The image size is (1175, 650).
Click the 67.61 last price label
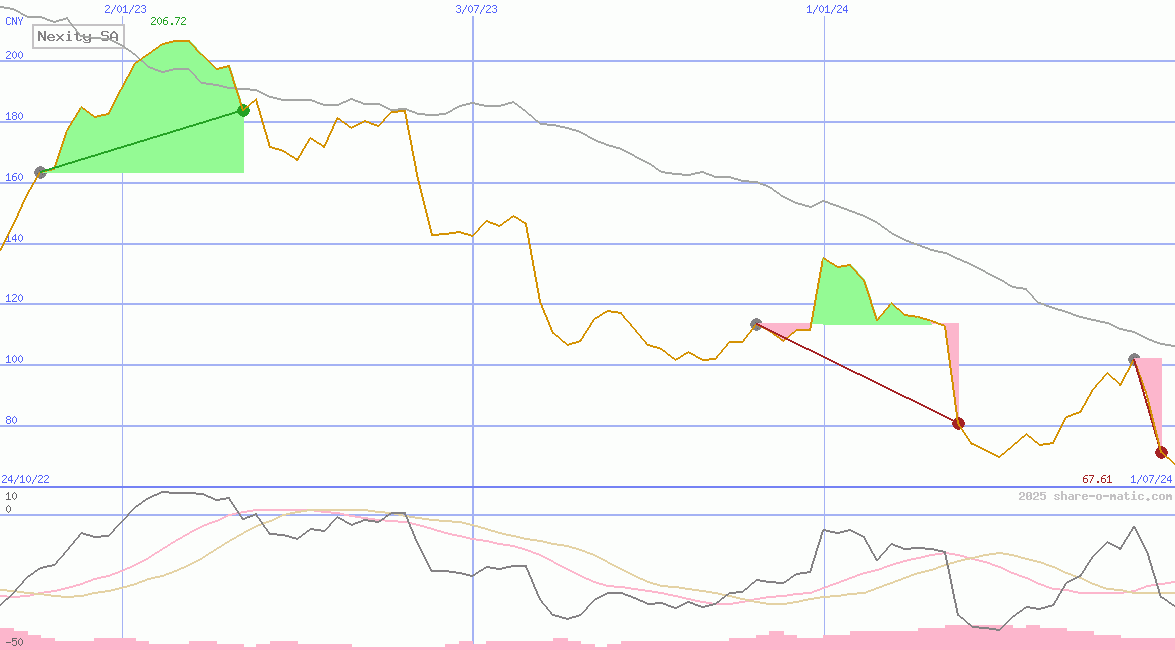(1097, 479)
